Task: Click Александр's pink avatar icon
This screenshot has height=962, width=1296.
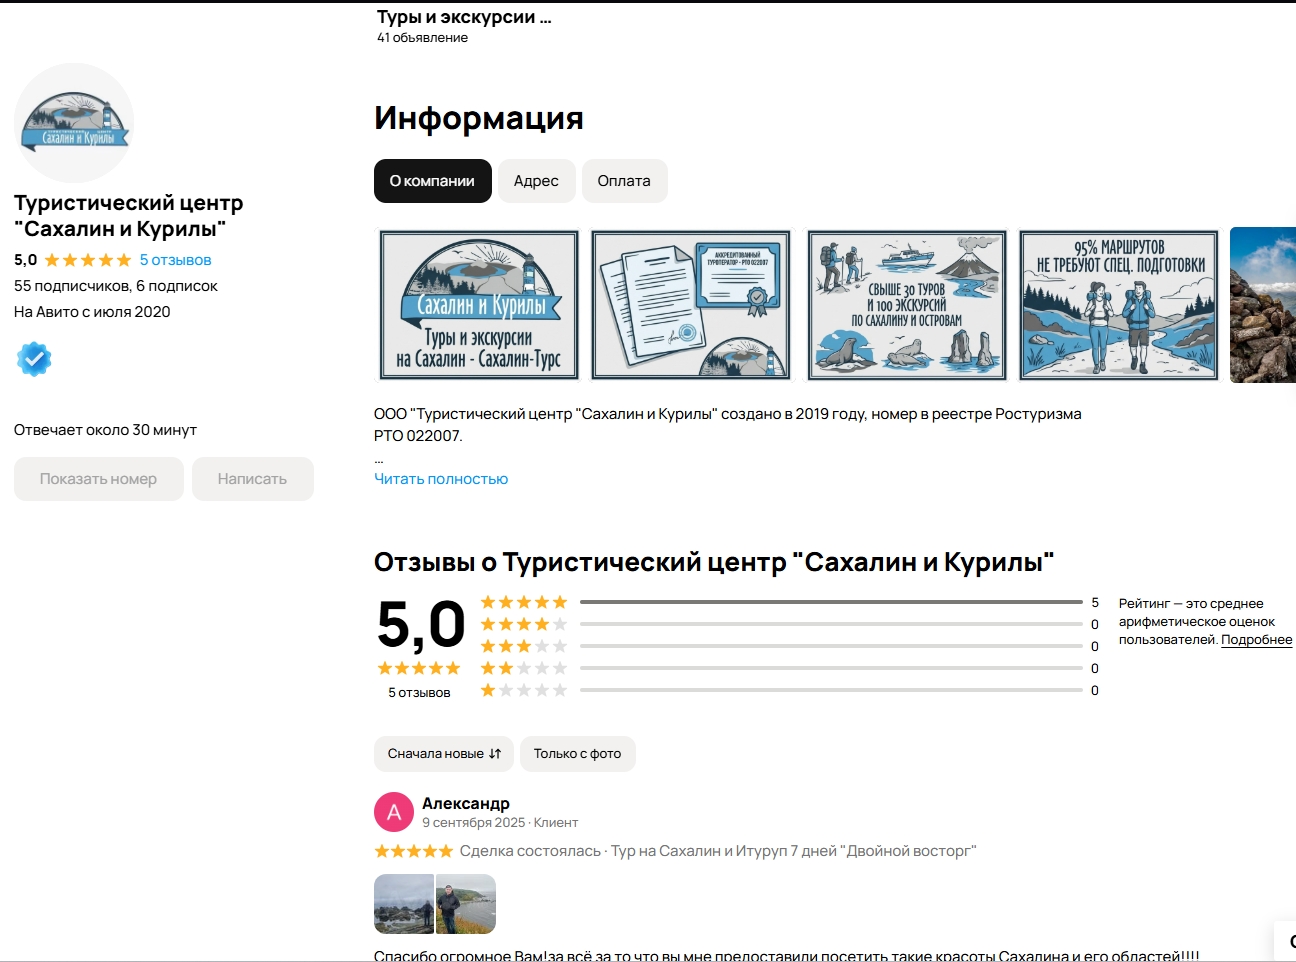Action: pyautogui.click(x=394, y=812)
